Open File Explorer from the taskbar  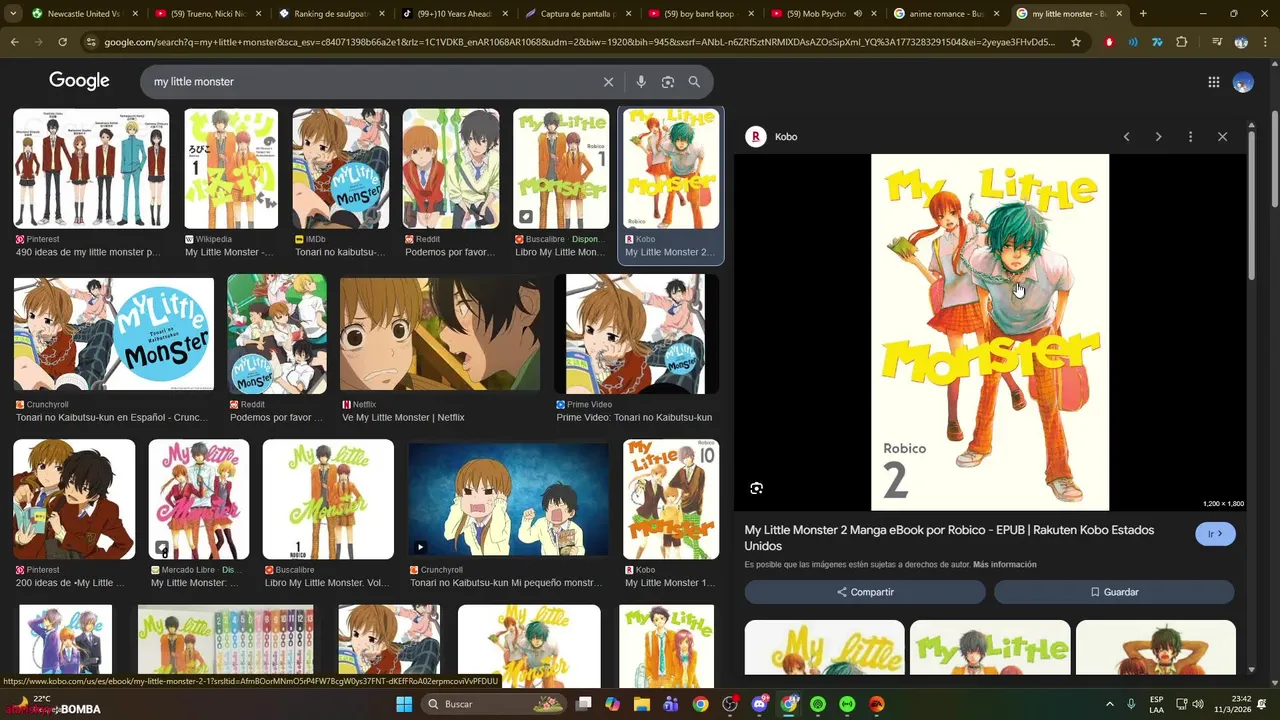click(642, 704)
